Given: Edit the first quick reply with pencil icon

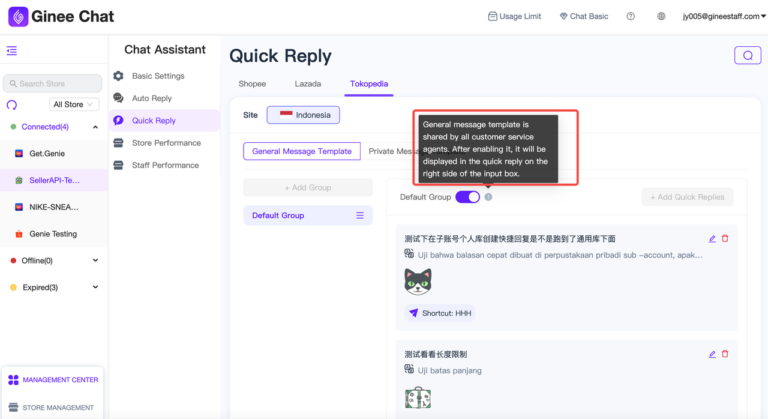Looking at the screenshot, I should pos(712,239).
